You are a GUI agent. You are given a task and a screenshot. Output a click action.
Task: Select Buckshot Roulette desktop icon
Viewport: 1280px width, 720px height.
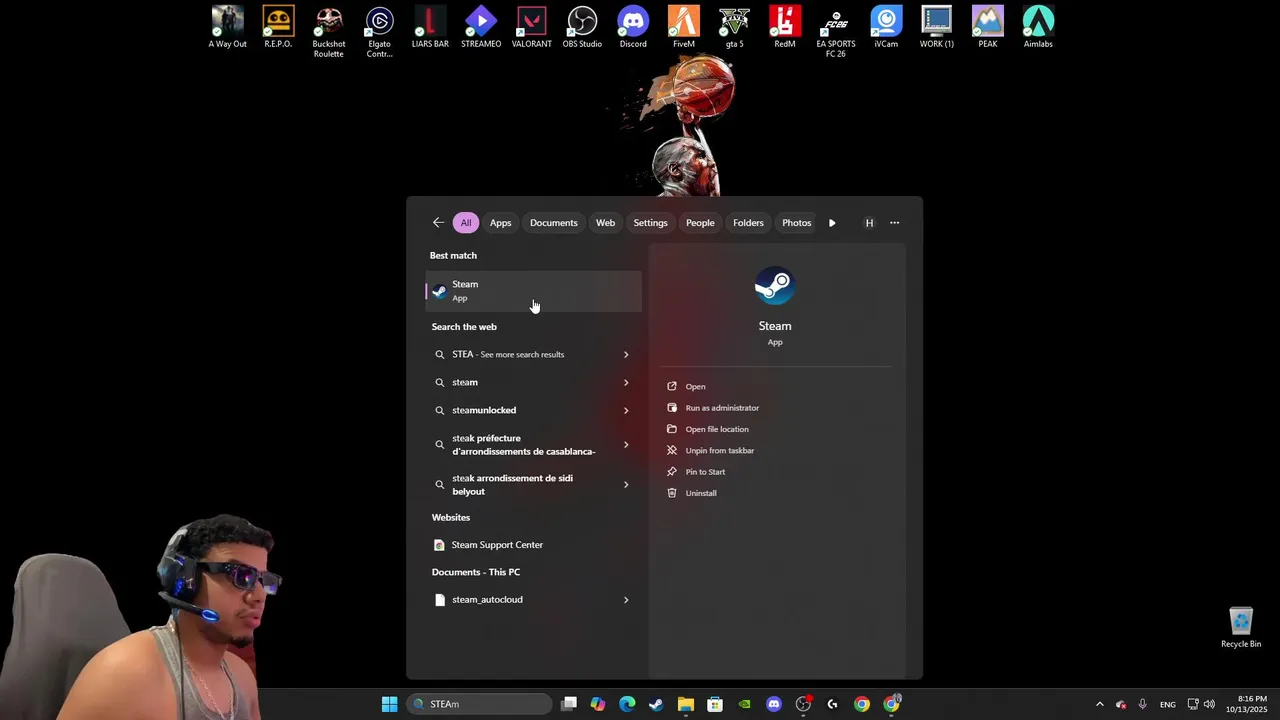(x=329, y=32)
